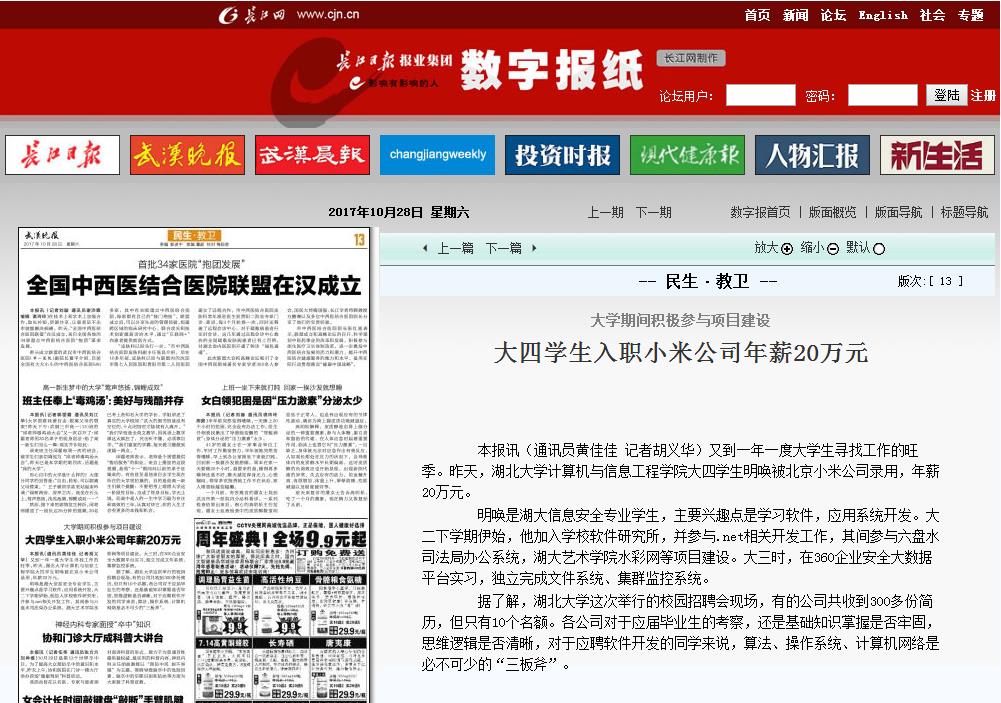Open the 新生活 newspaper logo

click(937, 155)
